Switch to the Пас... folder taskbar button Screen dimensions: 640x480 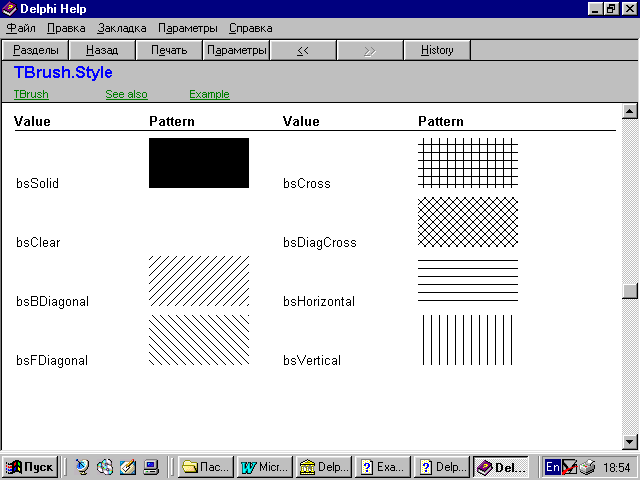(x=206, y=467)
